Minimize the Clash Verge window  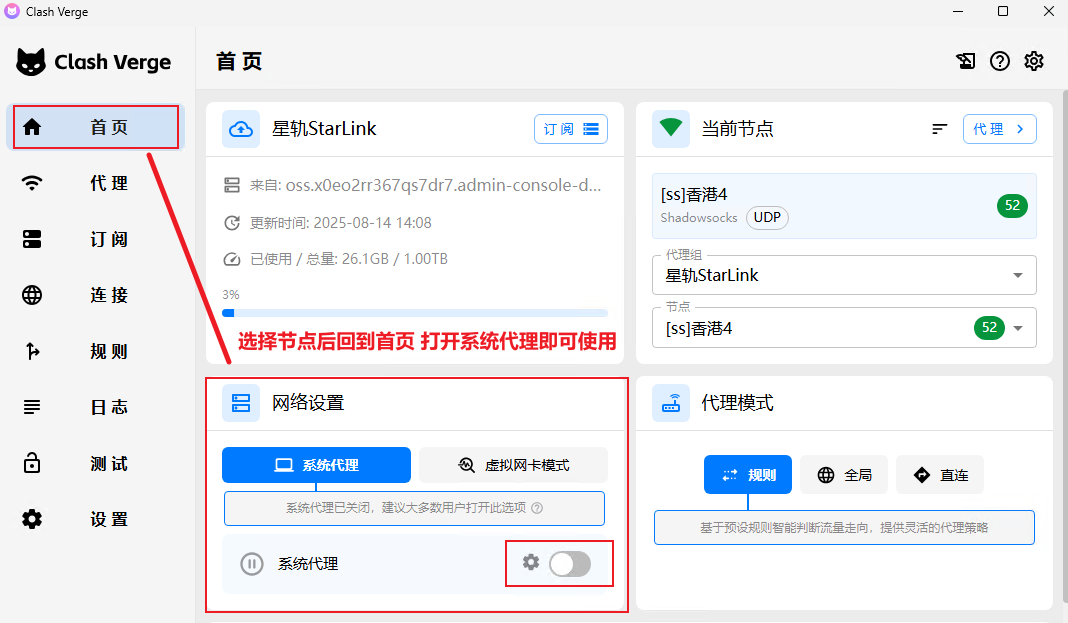tap(958, 12)
